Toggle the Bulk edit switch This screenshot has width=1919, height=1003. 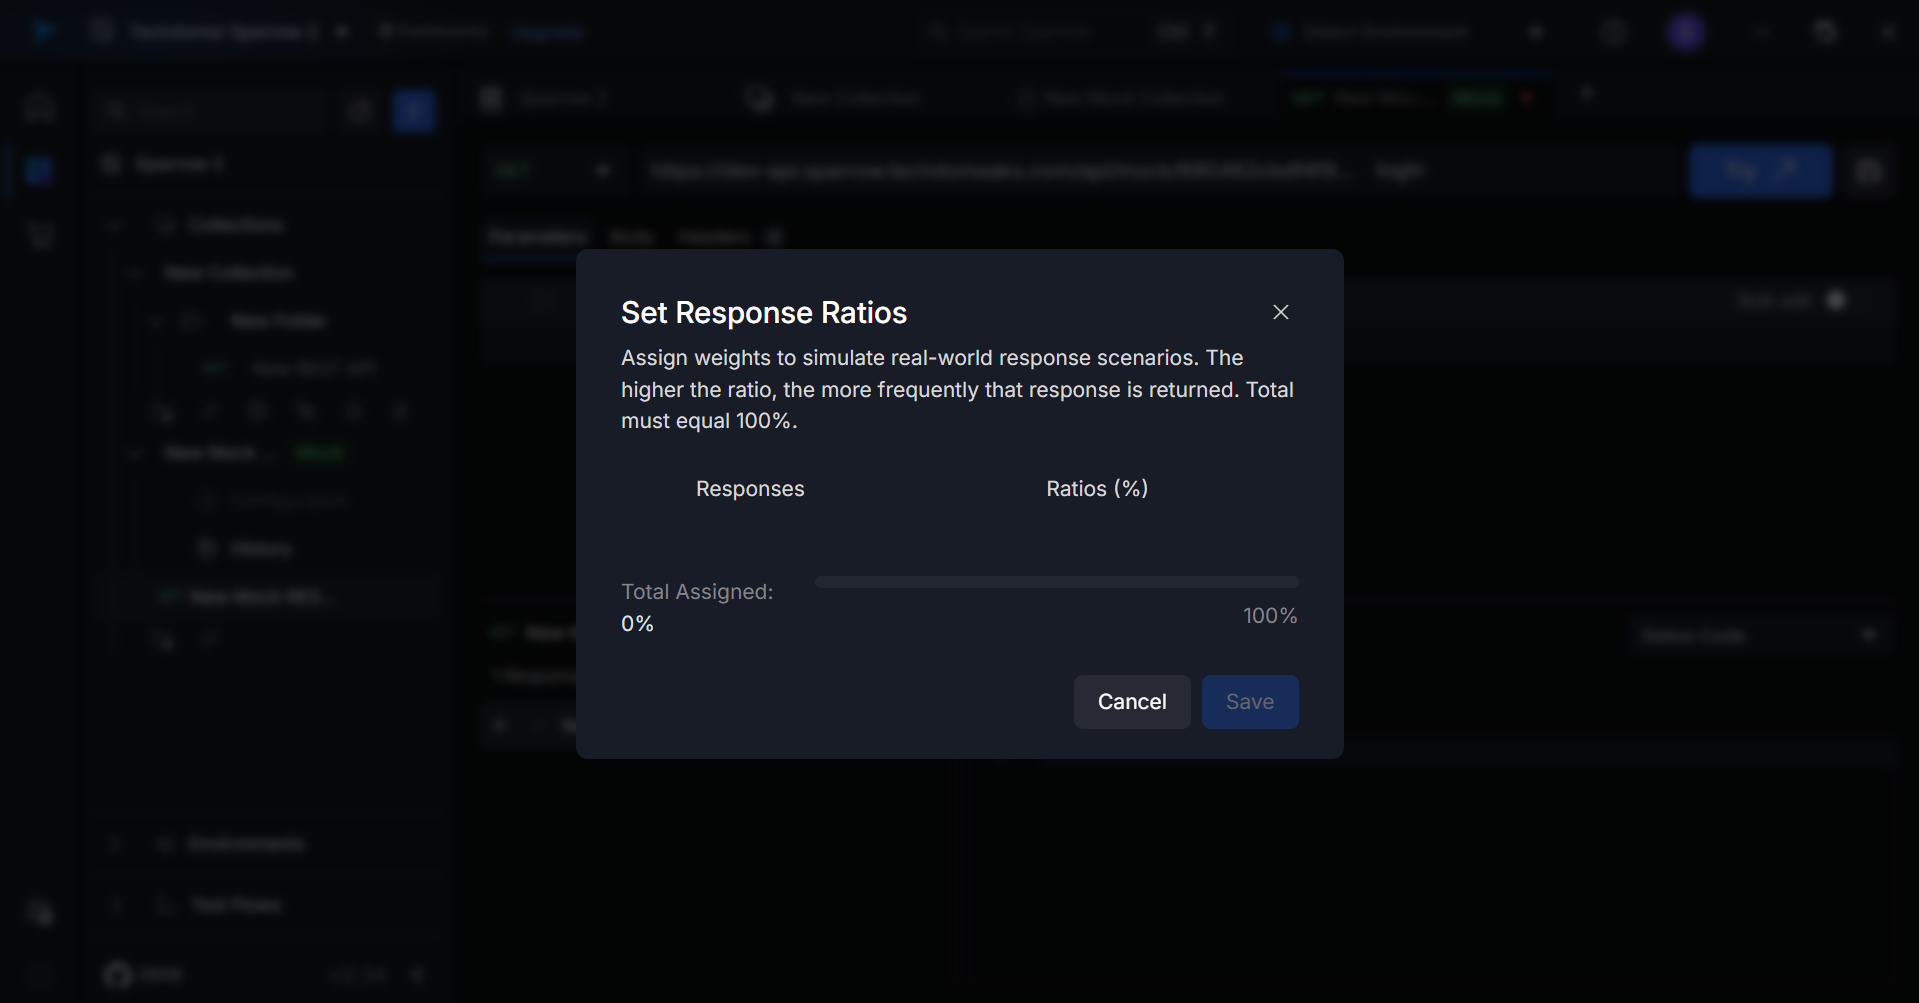(1836, 300)
